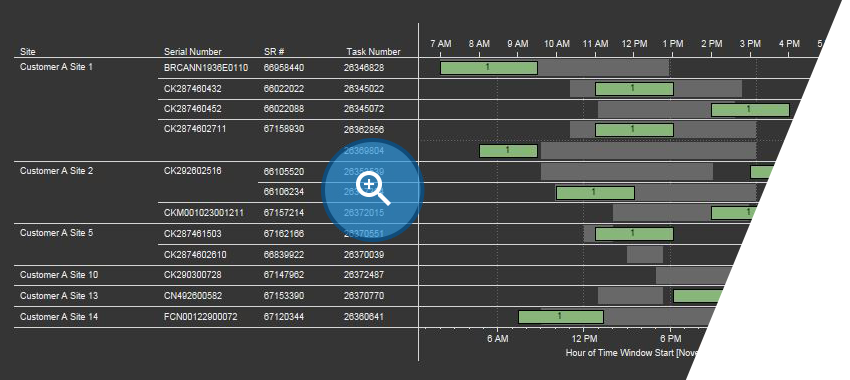Click SR number 67153390

(x=284, y=296)
